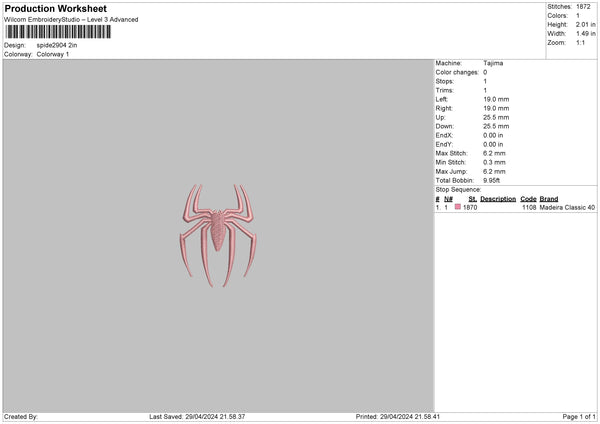Click the Created By footer label

(x=21, y=416)
